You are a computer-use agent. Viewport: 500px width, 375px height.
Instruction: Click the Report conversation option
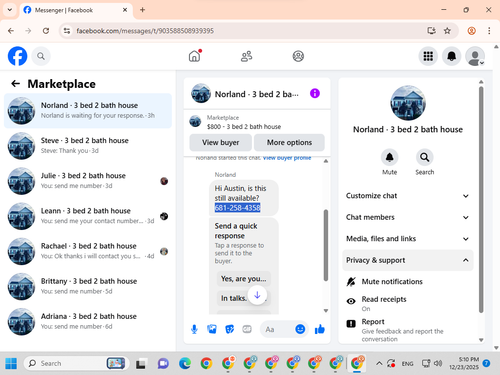(x=408, y=330)
